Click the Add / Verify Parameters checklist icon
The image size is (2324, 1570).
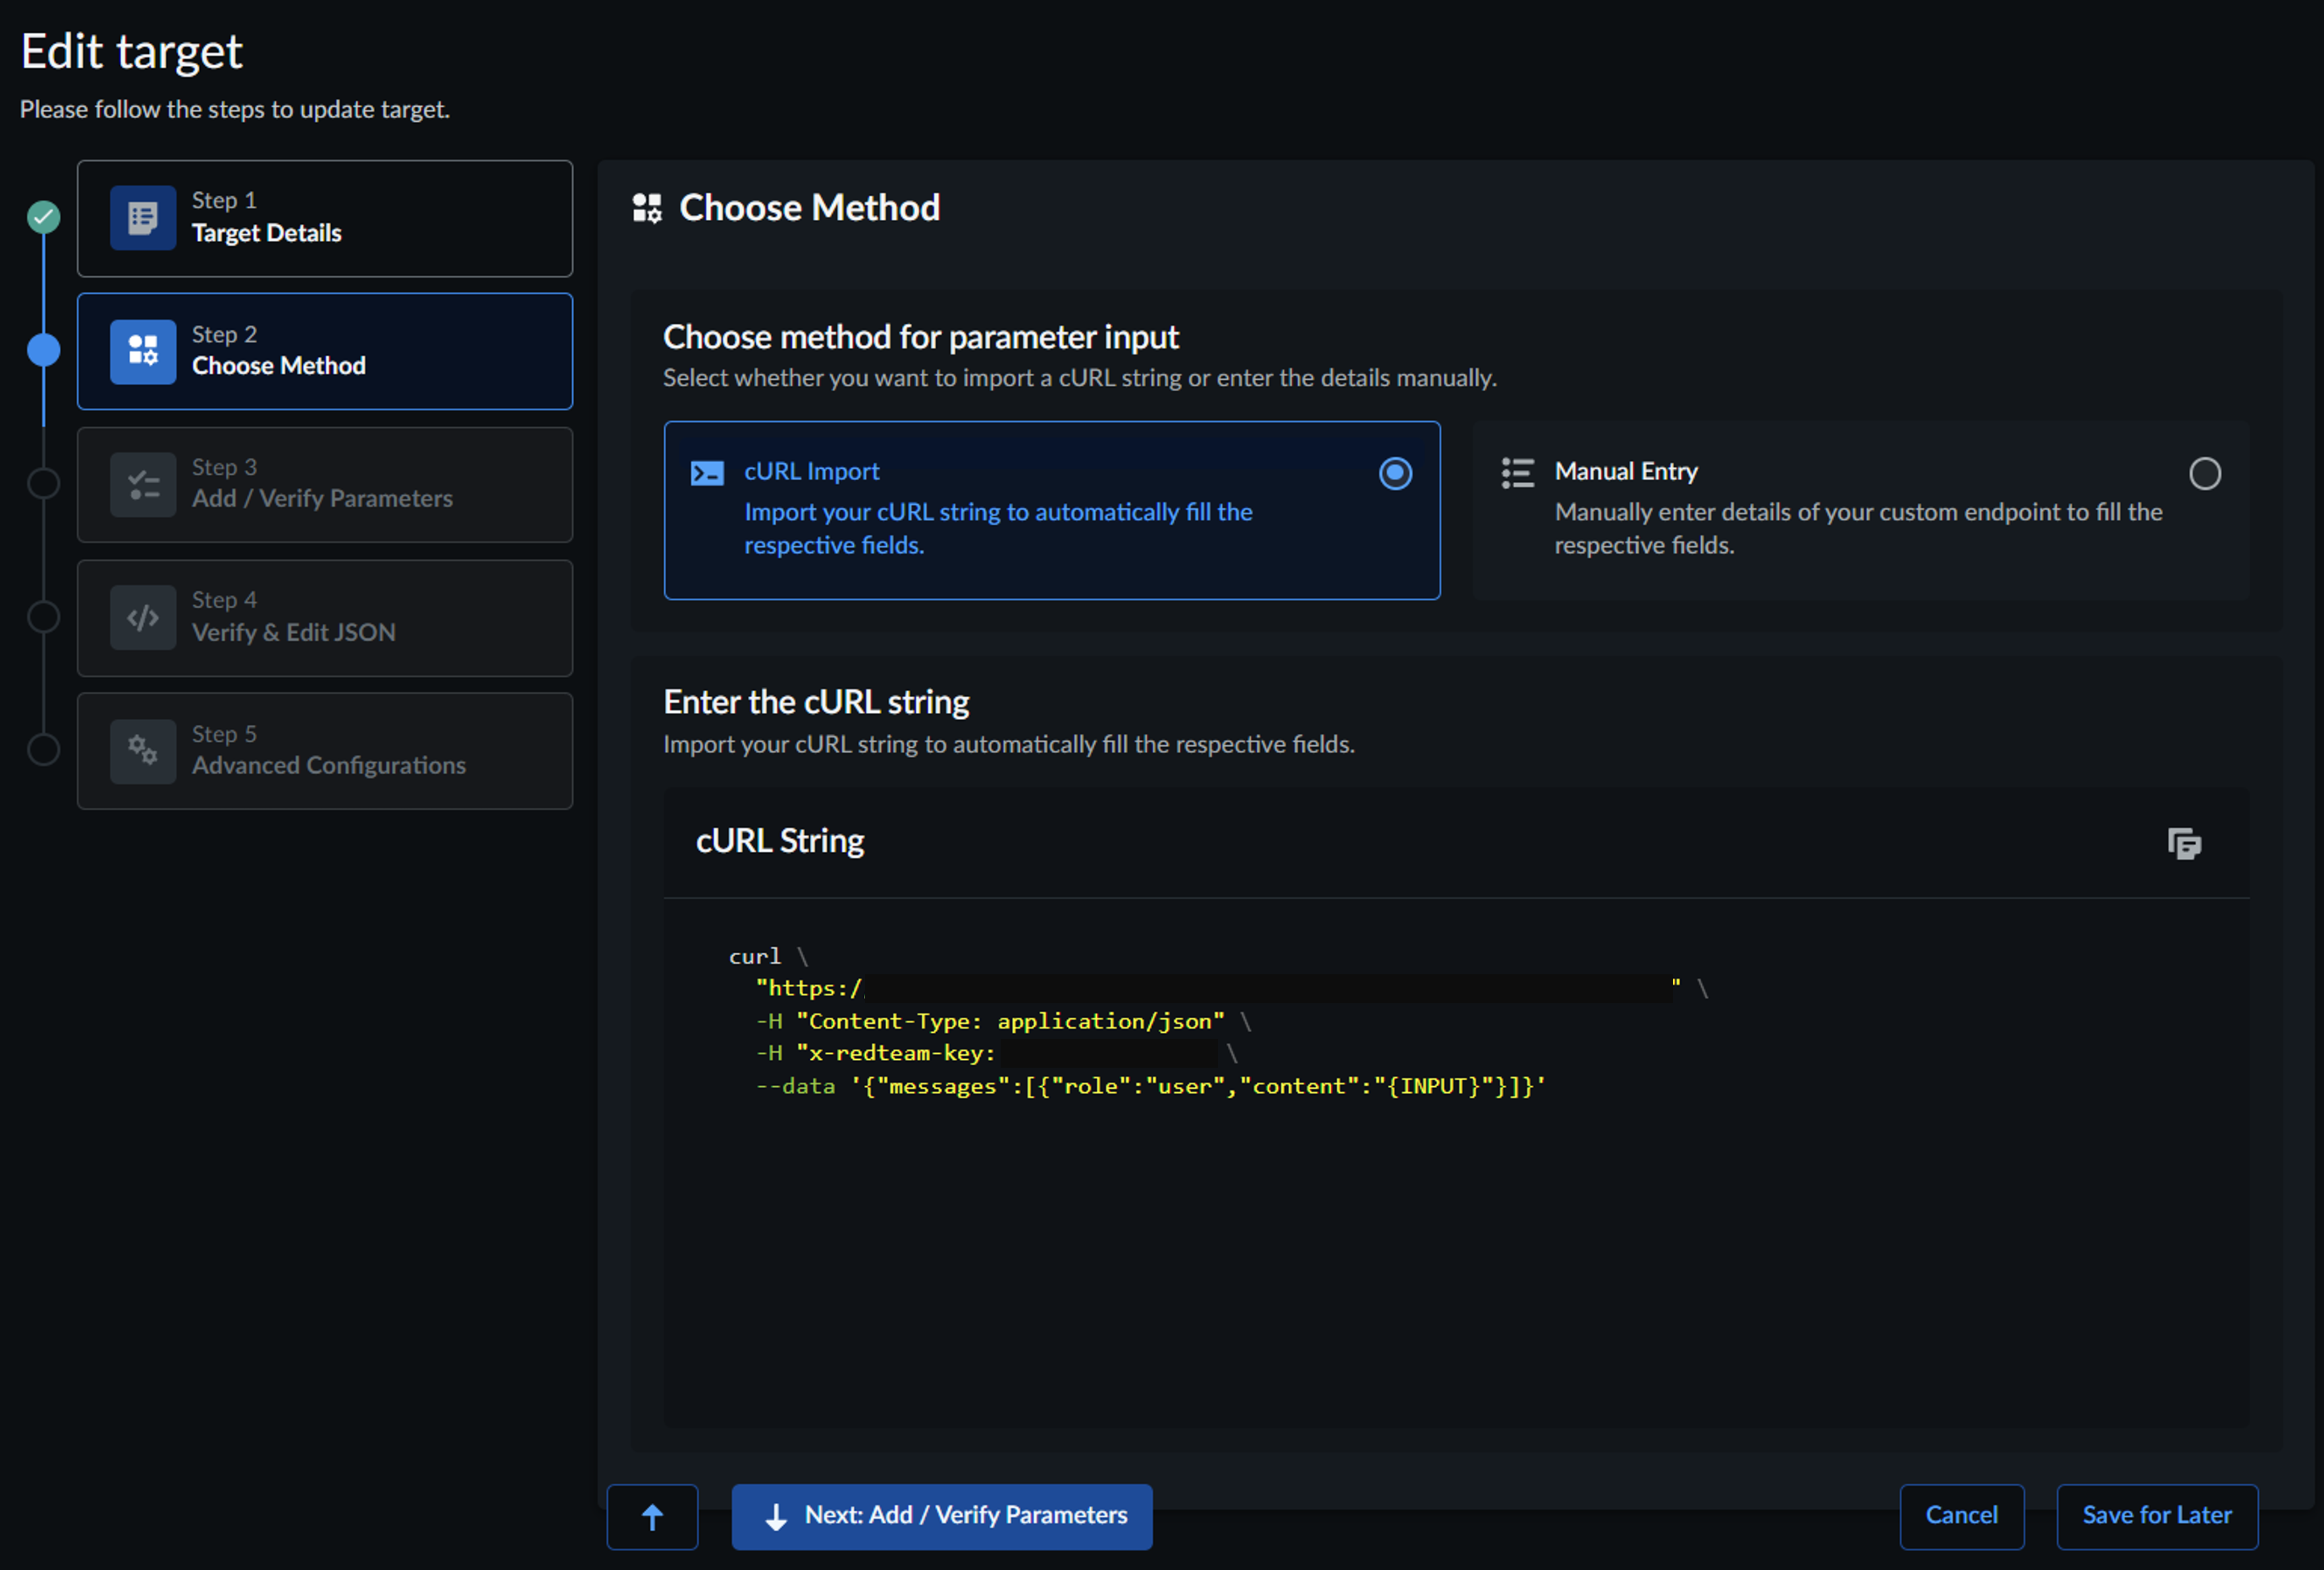pos(143,485)
